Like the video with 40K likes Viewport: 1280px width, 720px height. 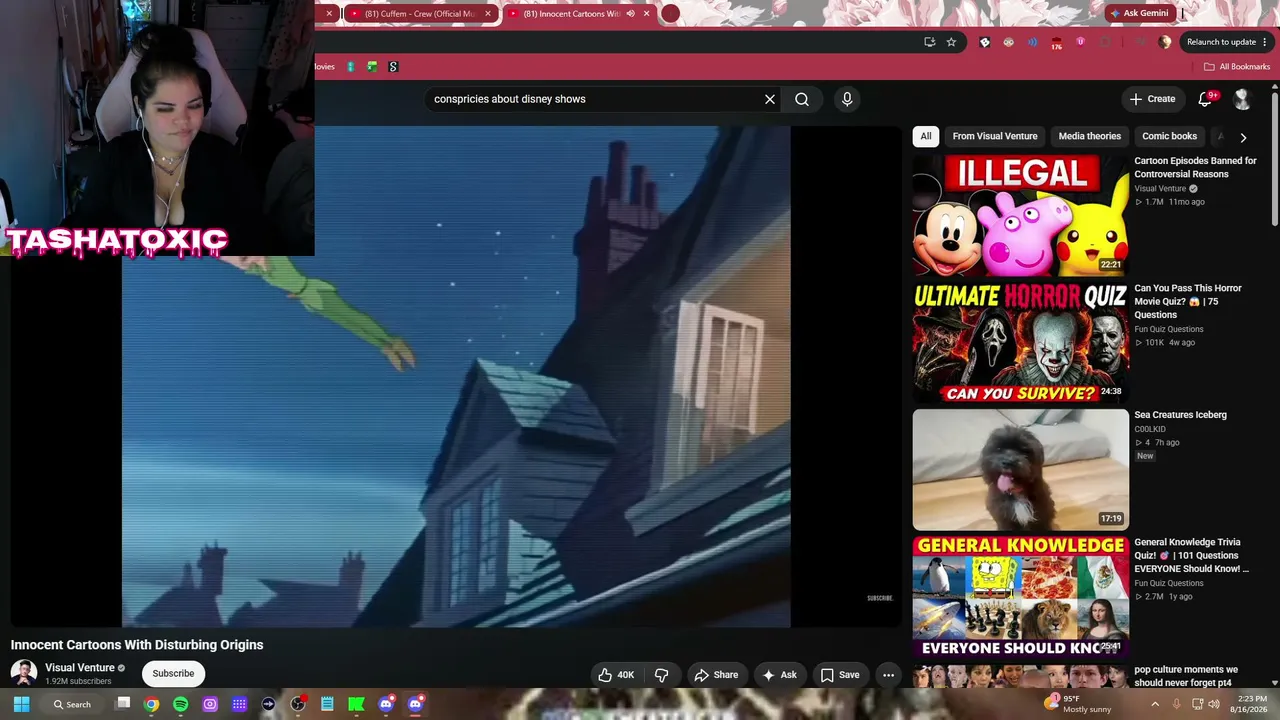click(x=616, y=675)
